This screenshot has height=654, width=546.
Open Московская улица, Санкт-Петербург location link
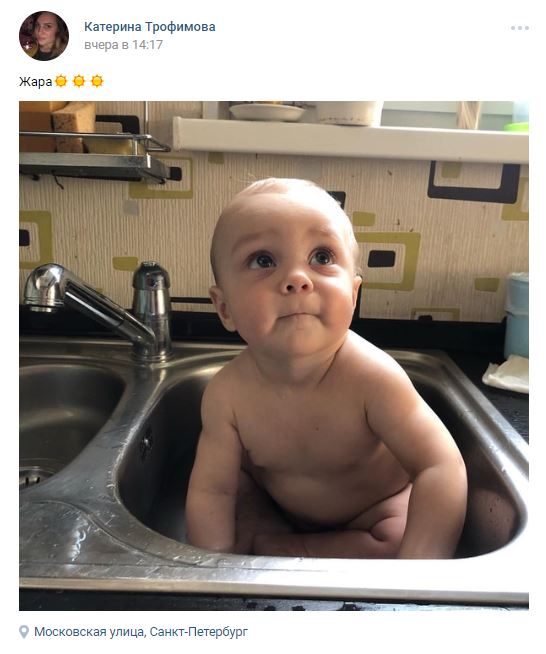(x=141, y=631)
